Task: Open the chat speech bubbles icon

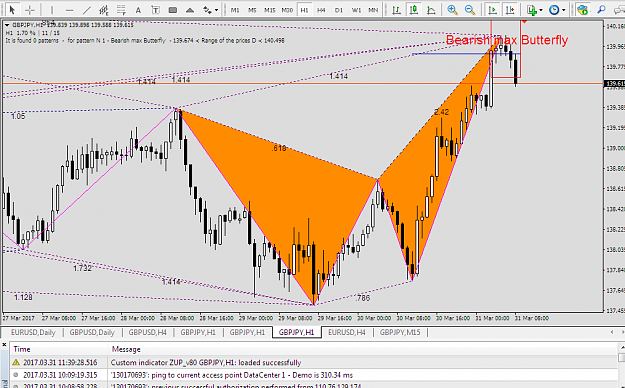Action: tap(619, 10)
